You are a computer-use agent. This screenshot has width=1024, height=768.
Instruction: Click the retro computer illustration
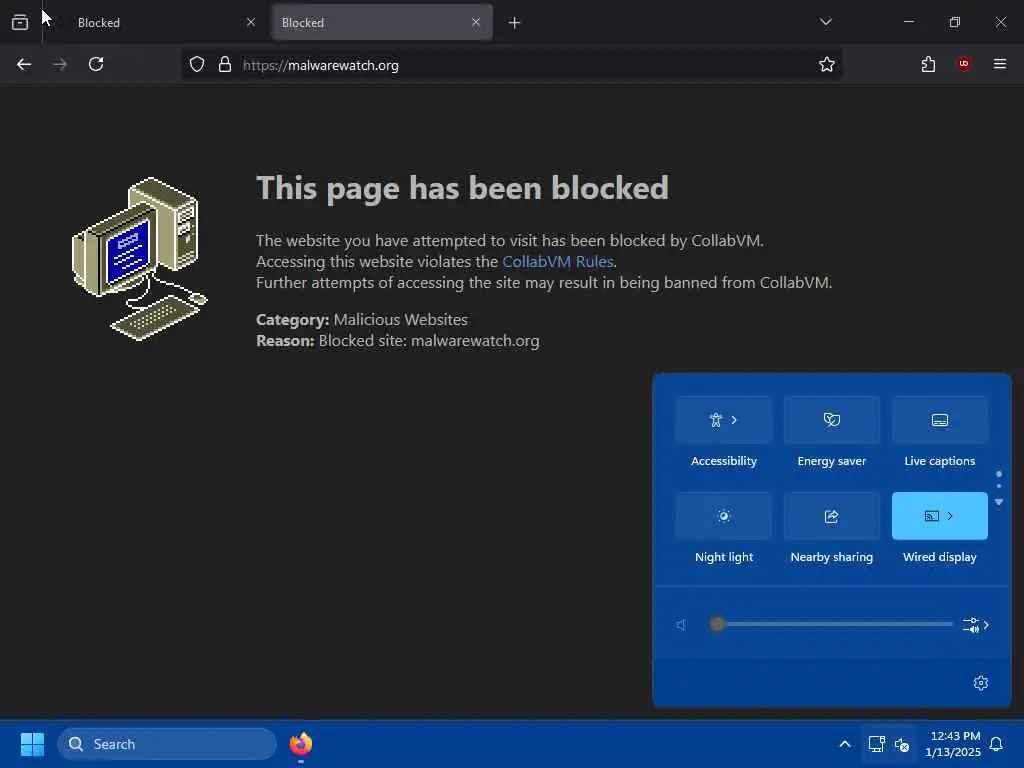[140, 259]
